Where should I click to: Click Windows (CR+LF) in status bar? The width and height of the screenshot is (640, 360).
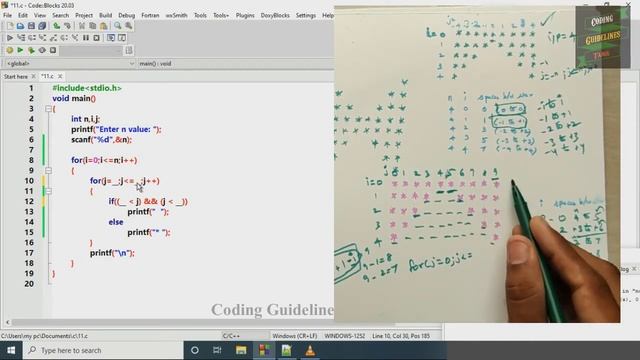tap(295, 336)
